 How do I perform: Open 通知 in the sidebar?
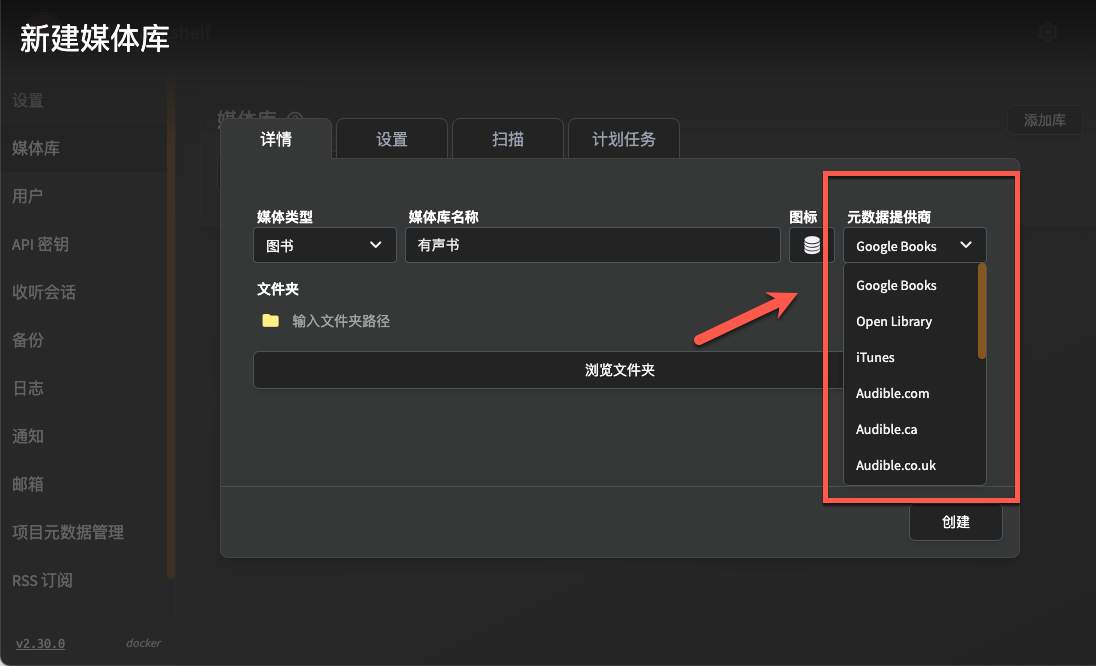click(84, 436)
